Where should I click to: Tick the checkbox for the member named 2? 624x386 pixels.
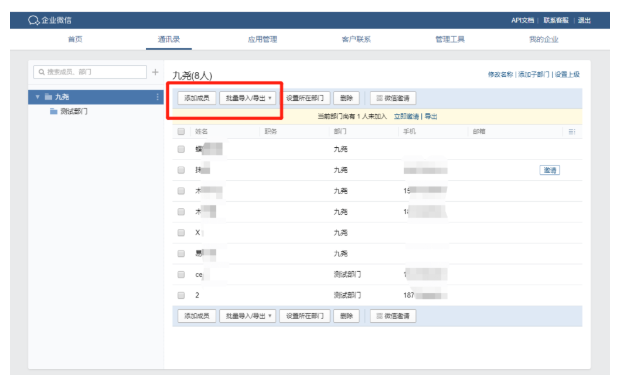[181, 295]
